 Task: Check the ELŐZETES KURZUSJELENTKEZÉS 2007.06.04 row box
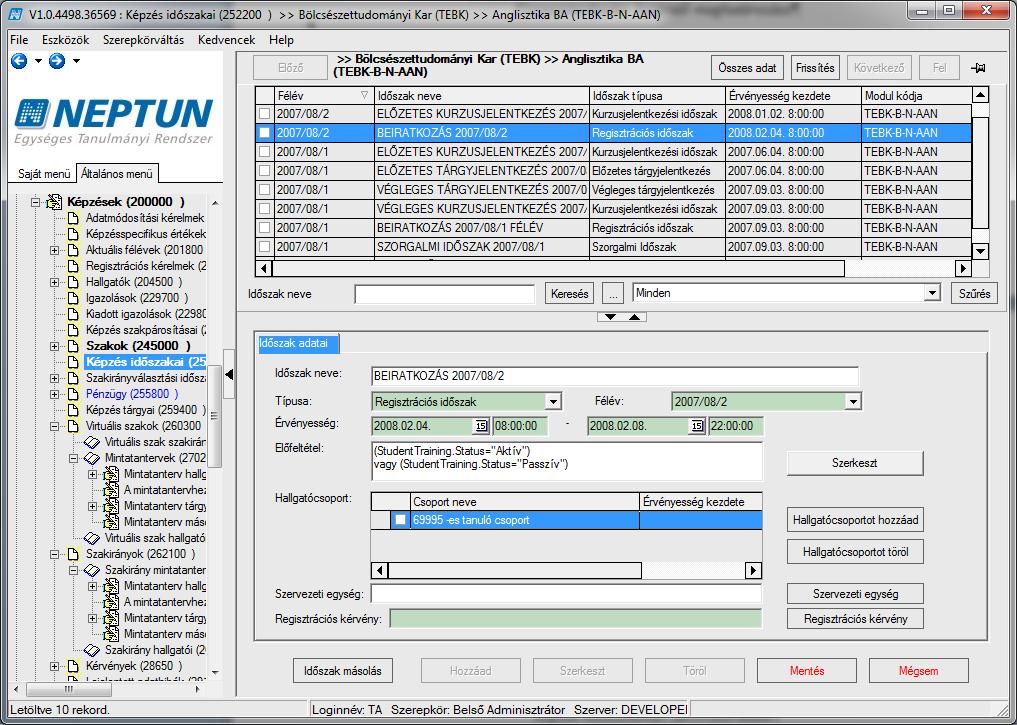[265, 152]
